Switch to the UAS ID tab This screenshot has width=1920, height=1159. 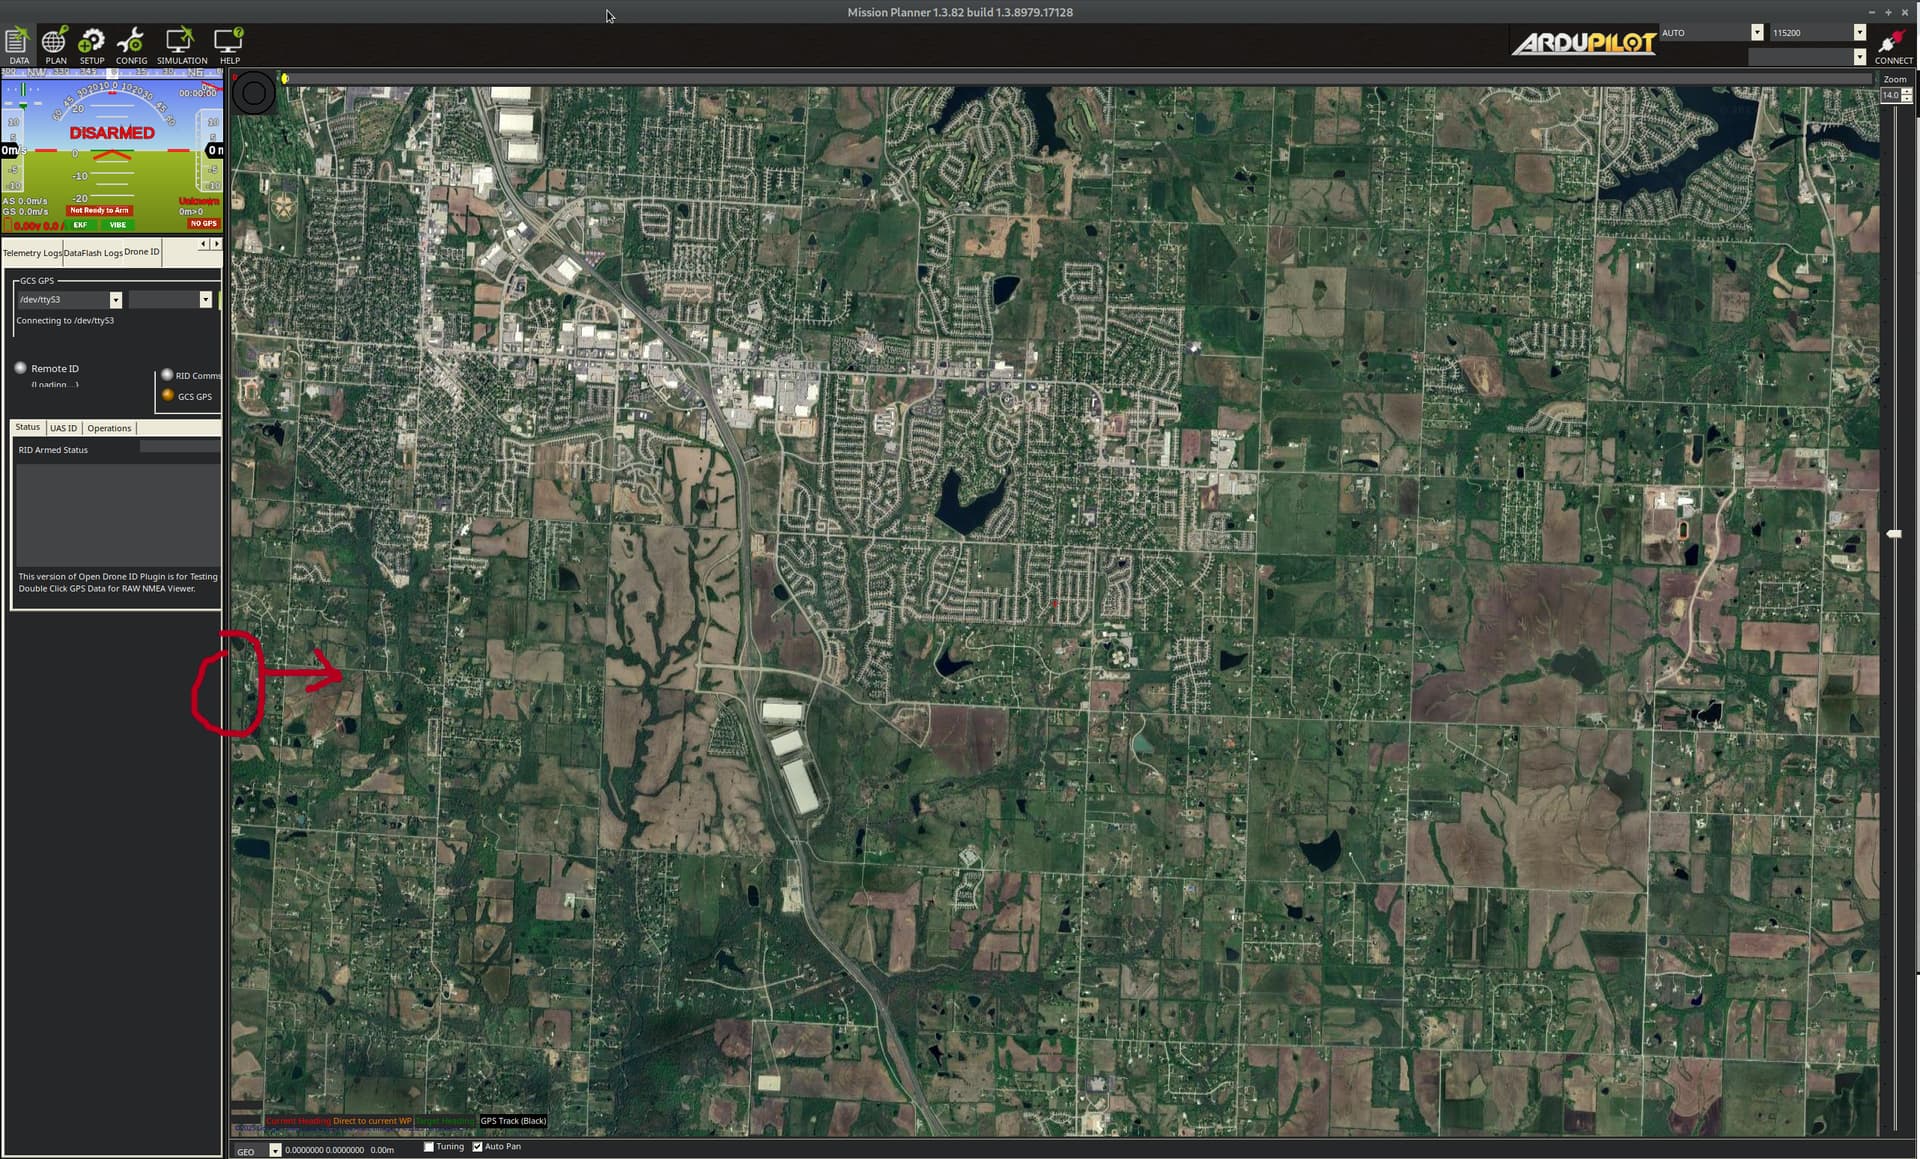(x=63, y=428)
